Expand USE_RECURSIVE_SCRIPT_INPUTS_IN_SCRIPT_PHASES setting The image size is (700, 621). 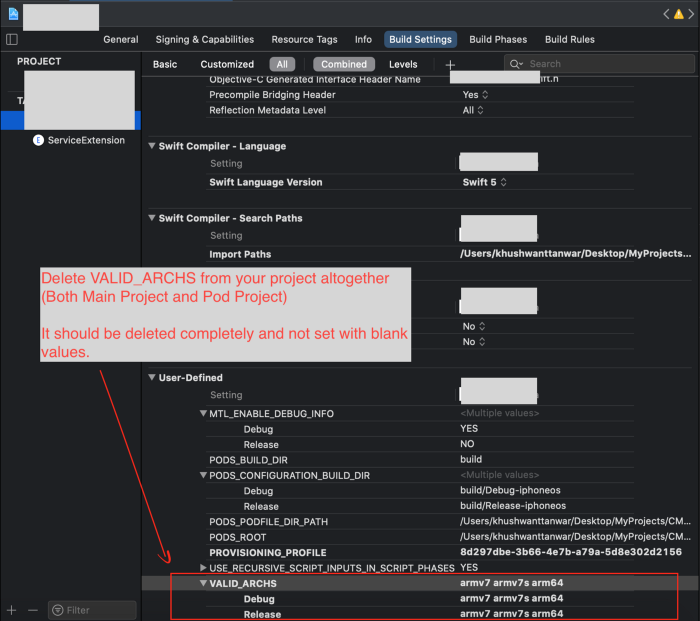pyautogui.click(x=203, y=568)
